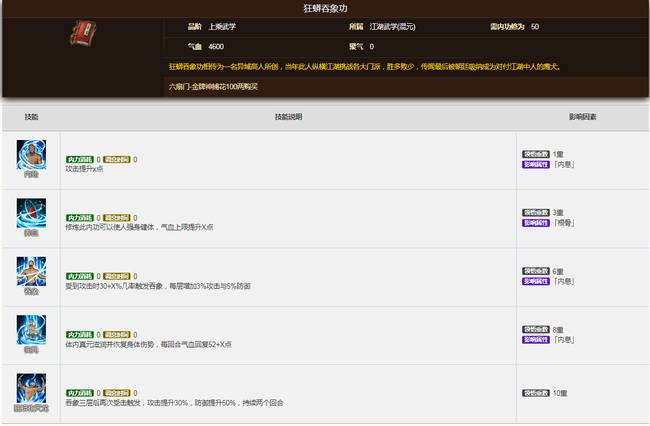Click the 影响因素 column header
650x426 pixels.
coord(582,117)
